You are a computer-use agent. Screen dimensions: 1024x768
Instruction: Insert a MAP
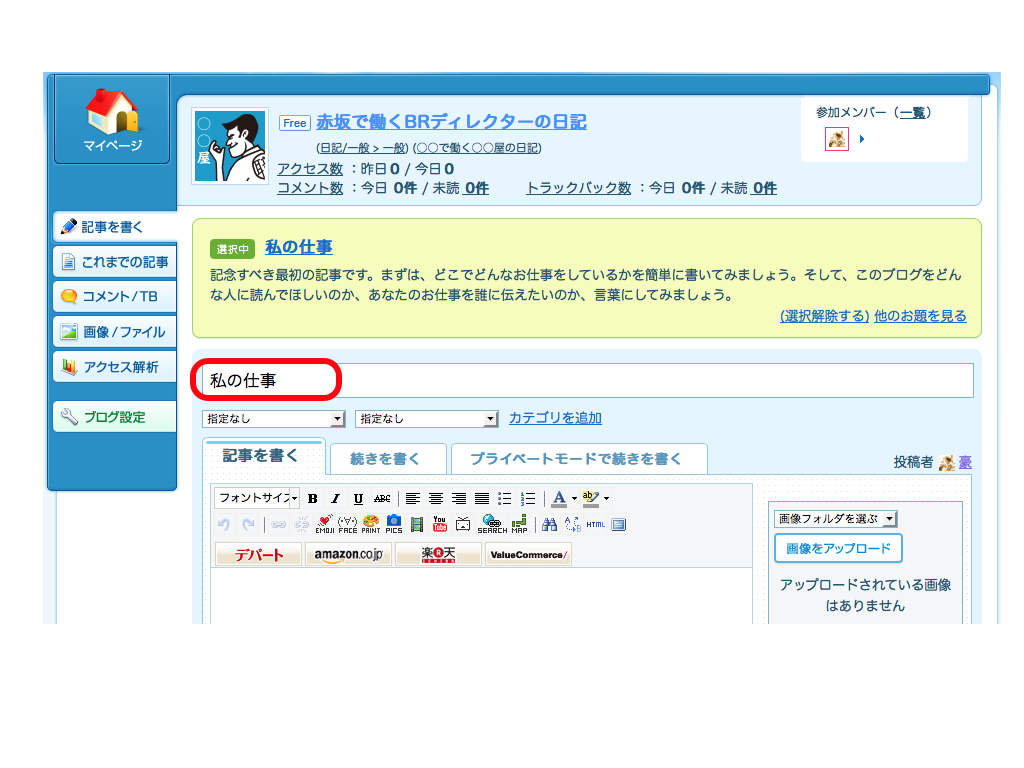pyautogui.click(x=519, y=524)
